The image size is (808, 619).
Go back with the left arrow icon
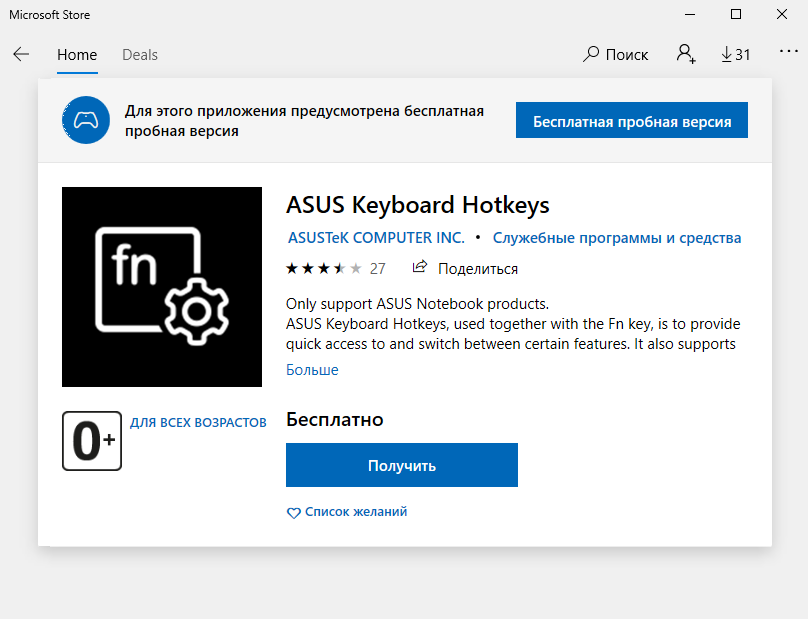pyautogui.click(x=21, y=54)
